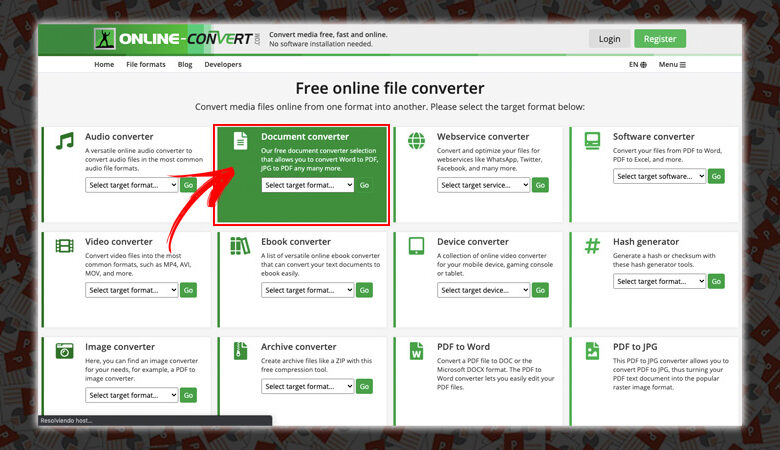The image size is (780, 450).
Task: Click Go button for Software converter
Action: point(716,177)
